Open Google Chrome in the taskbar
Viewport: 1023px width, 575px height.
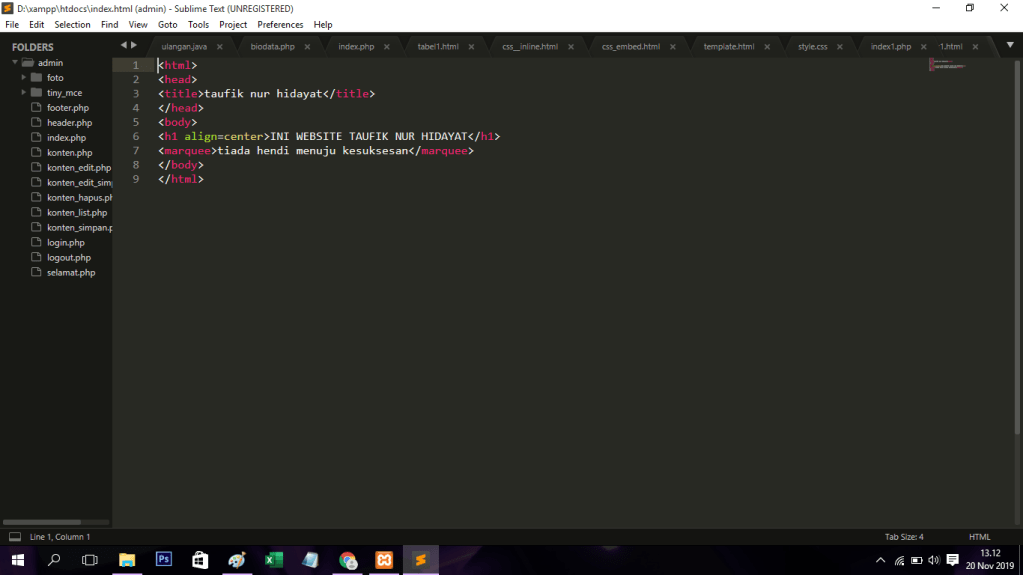pyautogui.click(x=347, y=560)
